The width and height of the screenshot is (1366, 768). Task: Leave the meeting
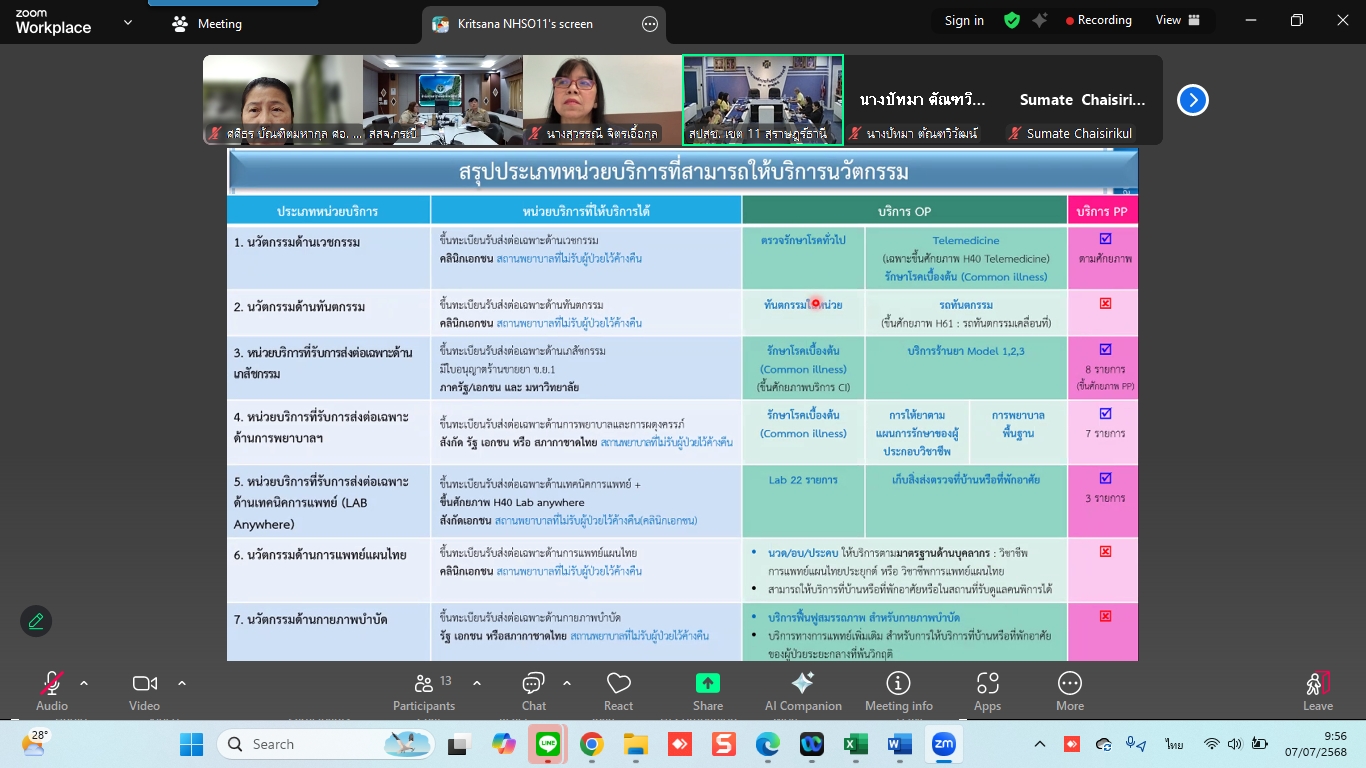[1317, 691]
